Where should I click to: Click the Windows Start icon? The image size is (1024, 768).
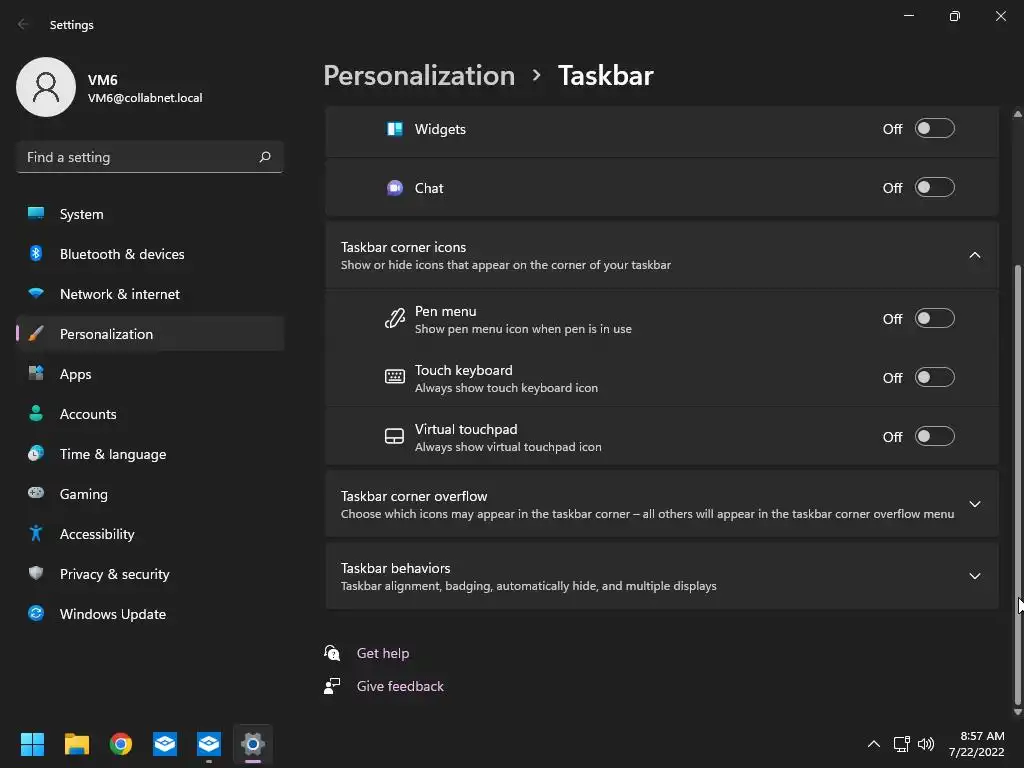pos(33,744)
